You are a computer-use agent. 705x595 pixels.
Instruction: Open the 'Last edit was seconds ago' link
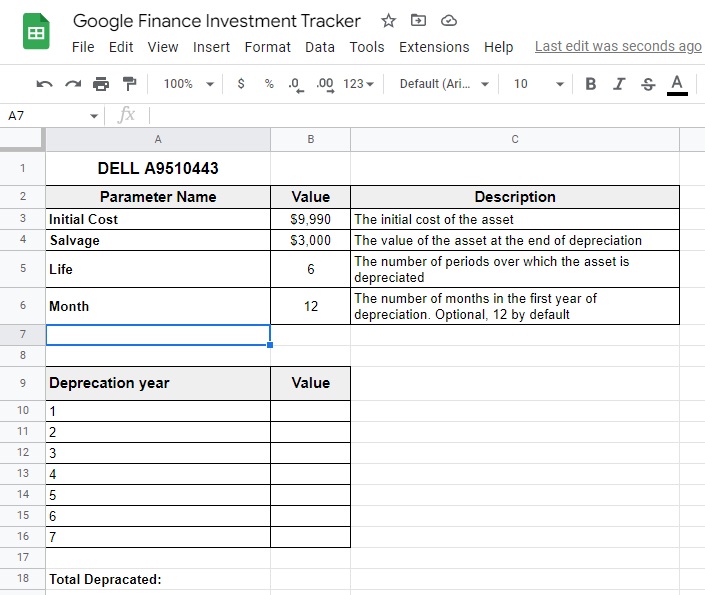click(x=618, y=46)
